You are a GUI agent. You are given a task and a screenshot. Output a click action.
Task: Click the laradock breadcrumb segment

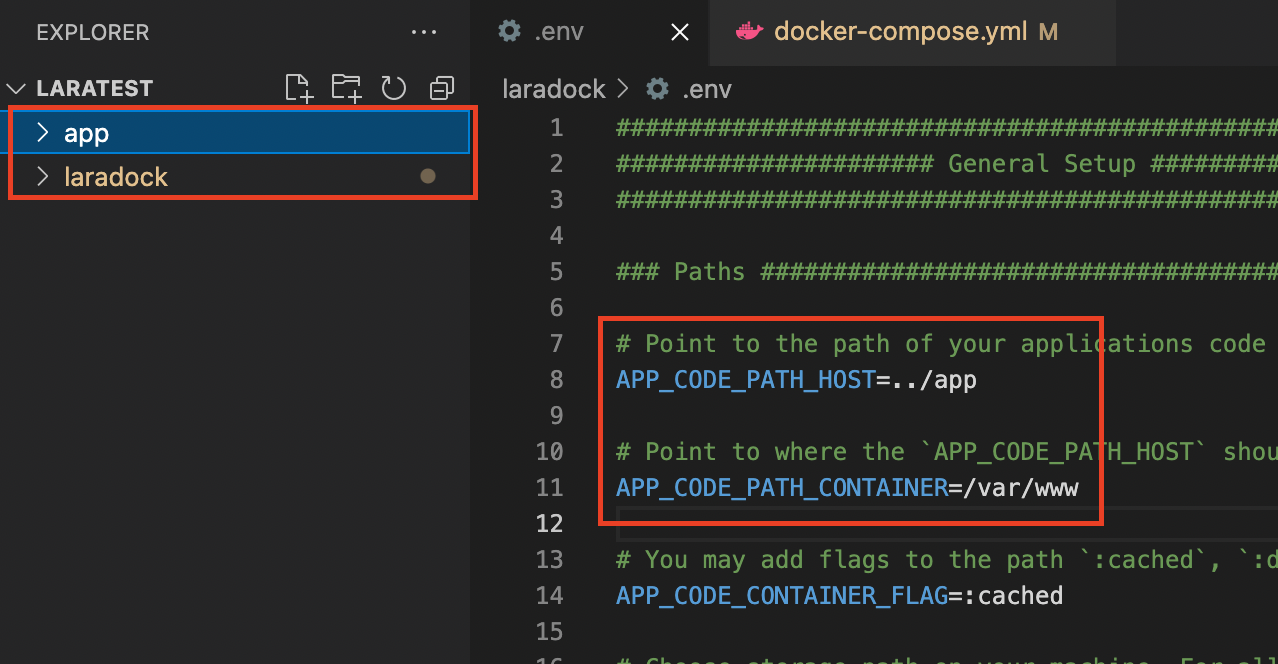554,89
